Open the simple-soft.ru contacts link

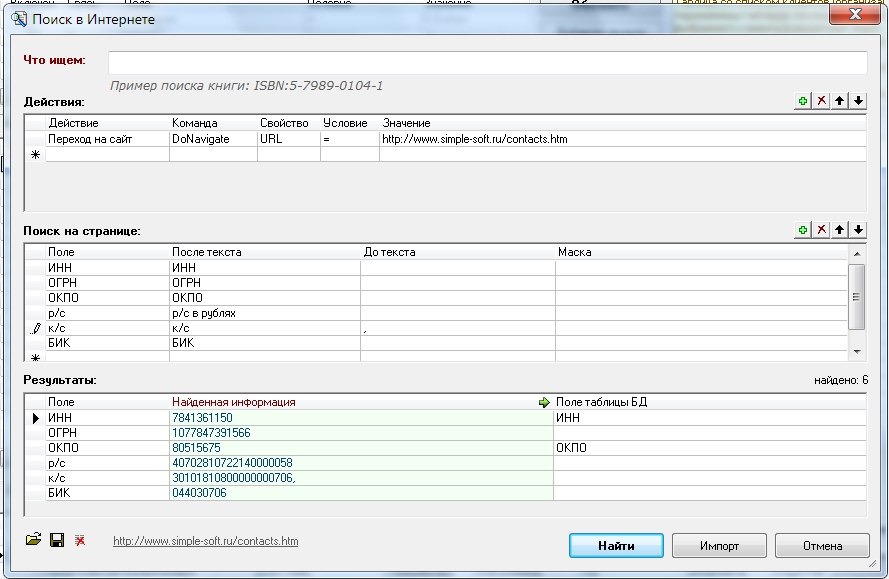[x=205, y=541]
